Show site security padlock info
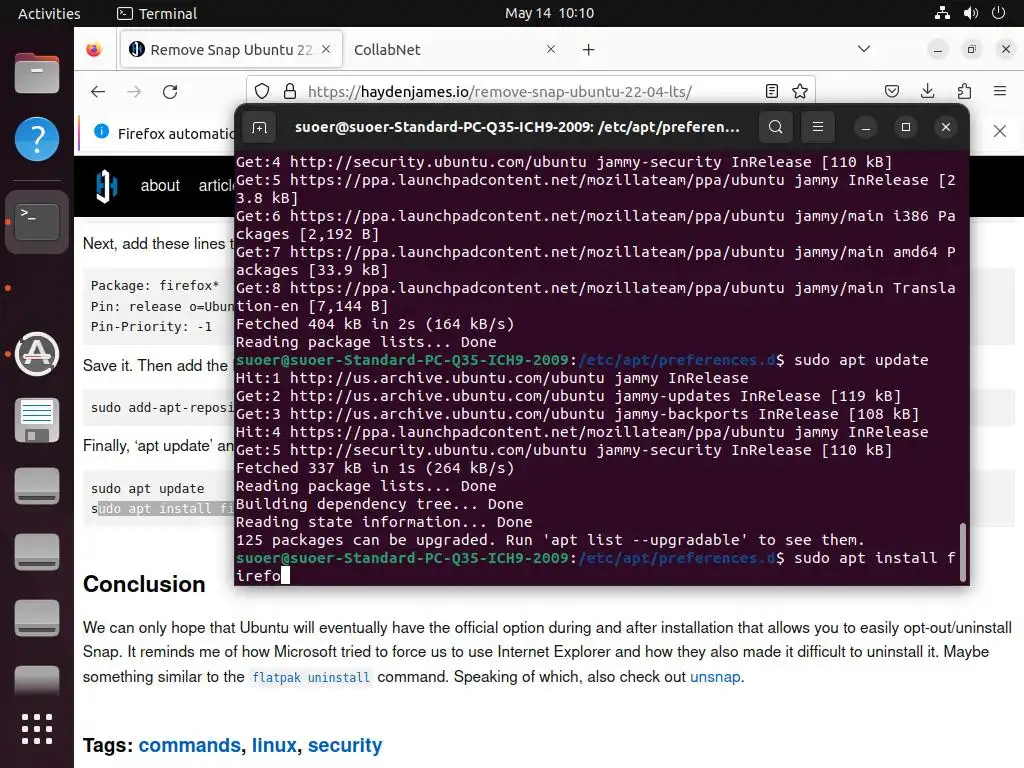This screenshot has height=768, width=1024. (x=290, y=91)
